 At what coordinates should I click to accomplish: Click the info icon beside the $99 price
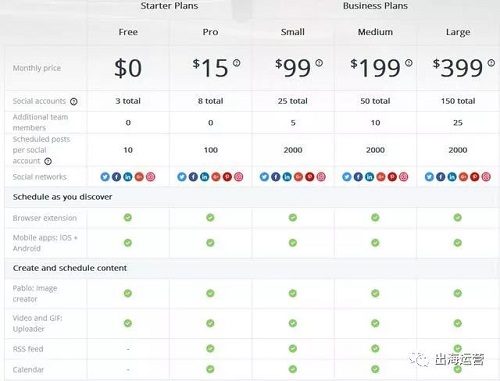click(x=319, y=63)
